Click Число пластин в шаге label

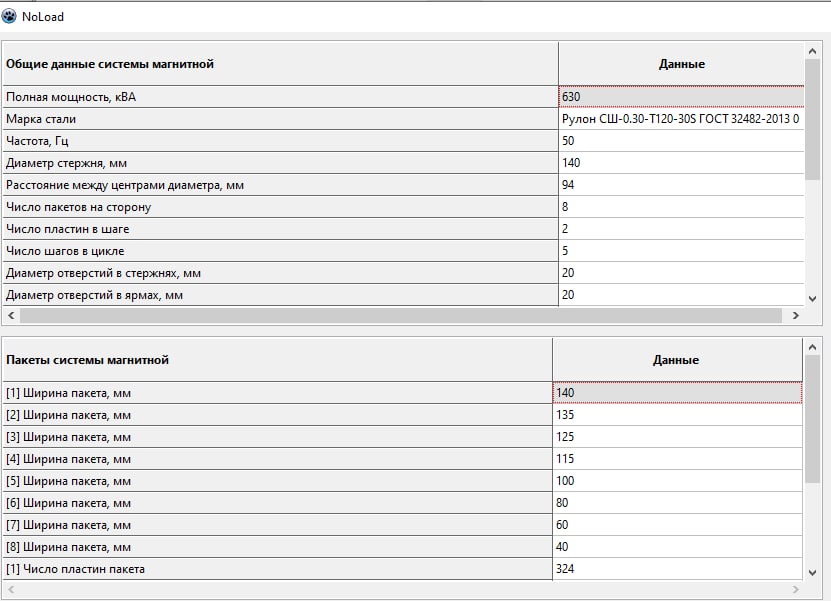pyautogui.click(x=67, y=229)
